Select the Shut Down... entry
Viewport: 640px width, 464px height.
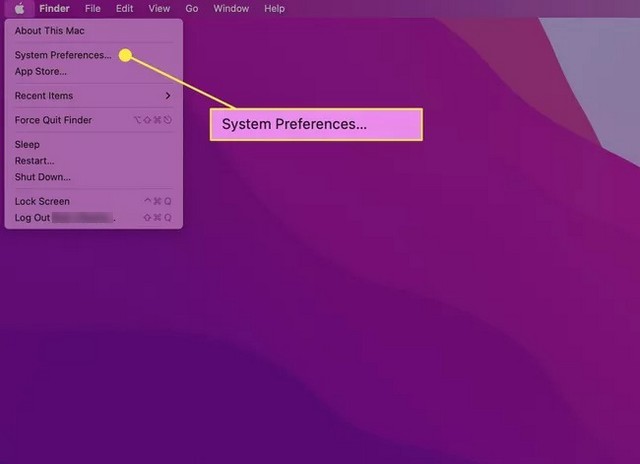42,177
